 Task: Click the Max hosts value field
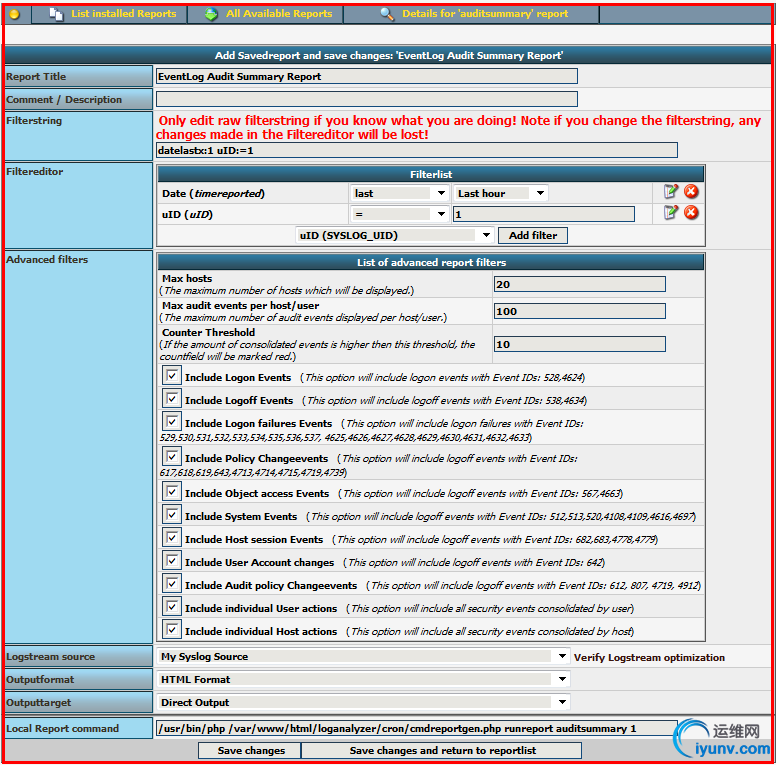(580, 284)
